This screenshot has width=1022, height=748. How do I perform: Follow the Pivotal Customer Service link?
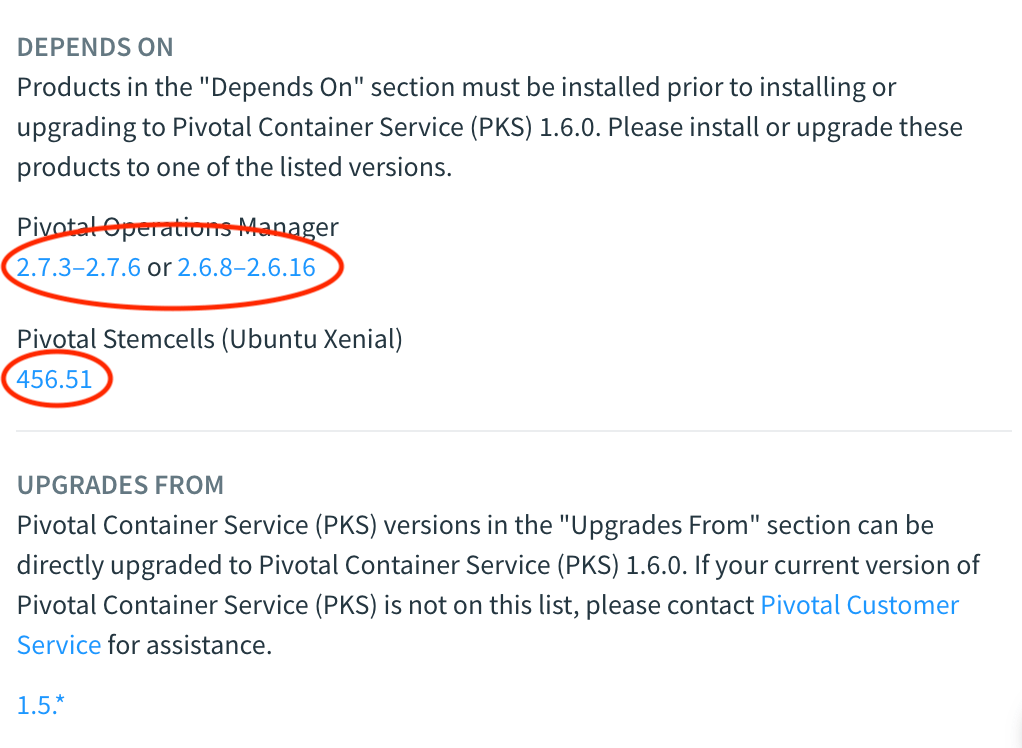pos(860,605)
